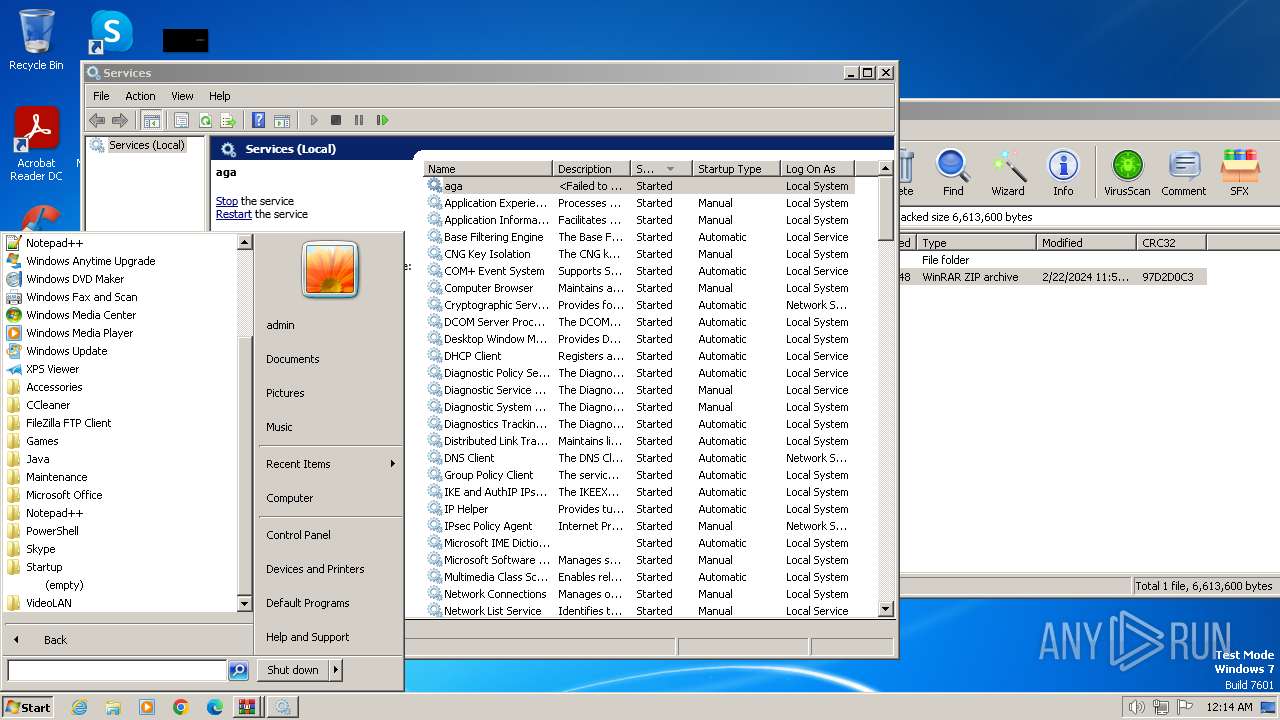Open the File menu in Services
The height and width of the screenshot is (720, 1280).
click(101, 96)
